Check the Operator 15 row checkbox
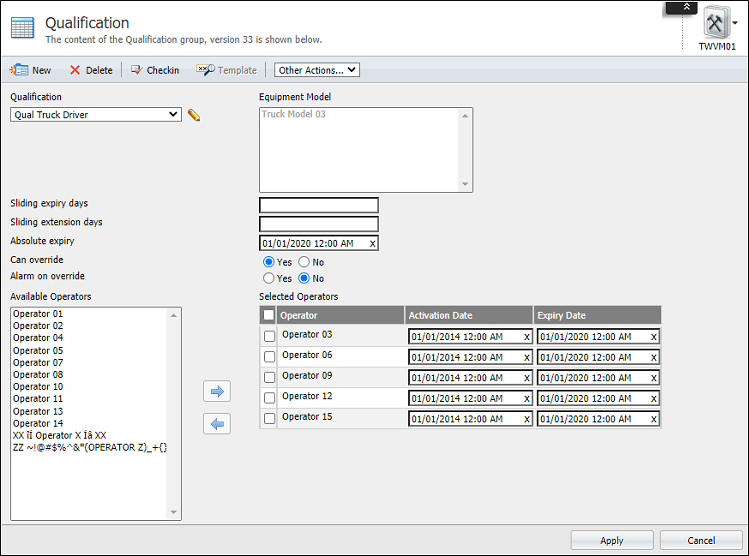Screen dimensions: 749x556 (269, 418)
